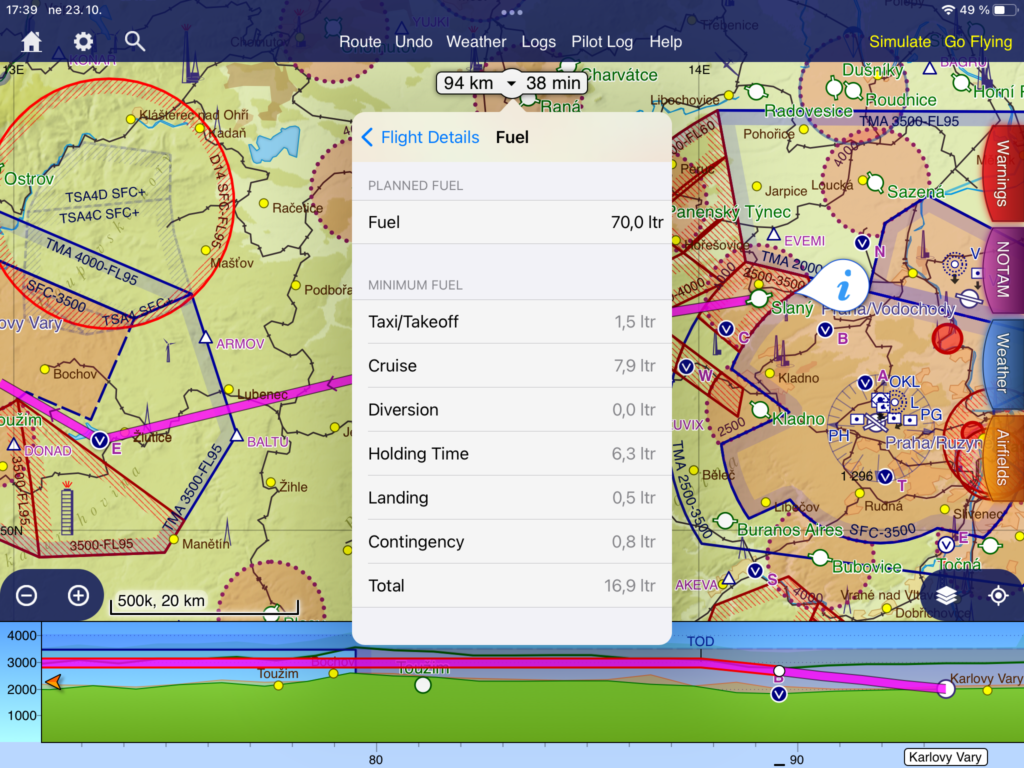The height and width of the screenshot is (768, 1024).
Task: Open the NOTAM side tab
Action: coord(1003,271)
